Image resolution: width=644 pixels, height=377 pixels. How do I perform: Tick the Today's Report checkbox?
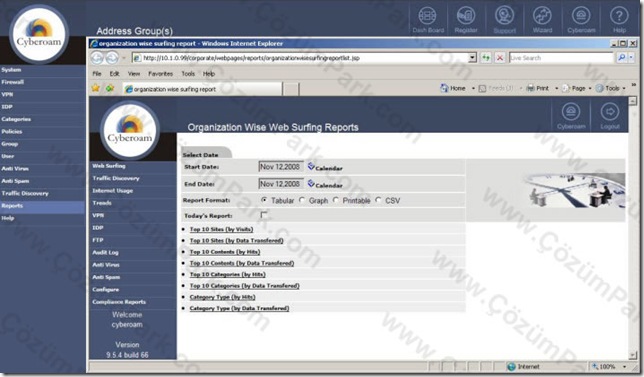(264, 215)
